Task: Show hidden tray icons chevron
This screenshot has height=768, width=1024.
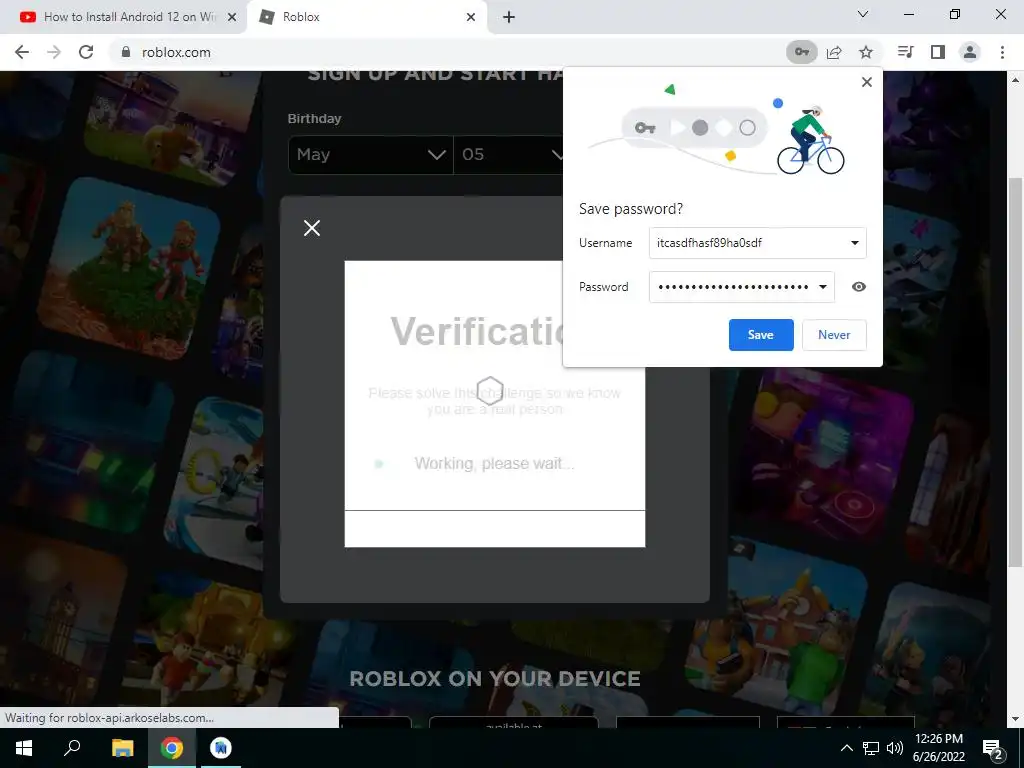Action: tap(846, 748)
